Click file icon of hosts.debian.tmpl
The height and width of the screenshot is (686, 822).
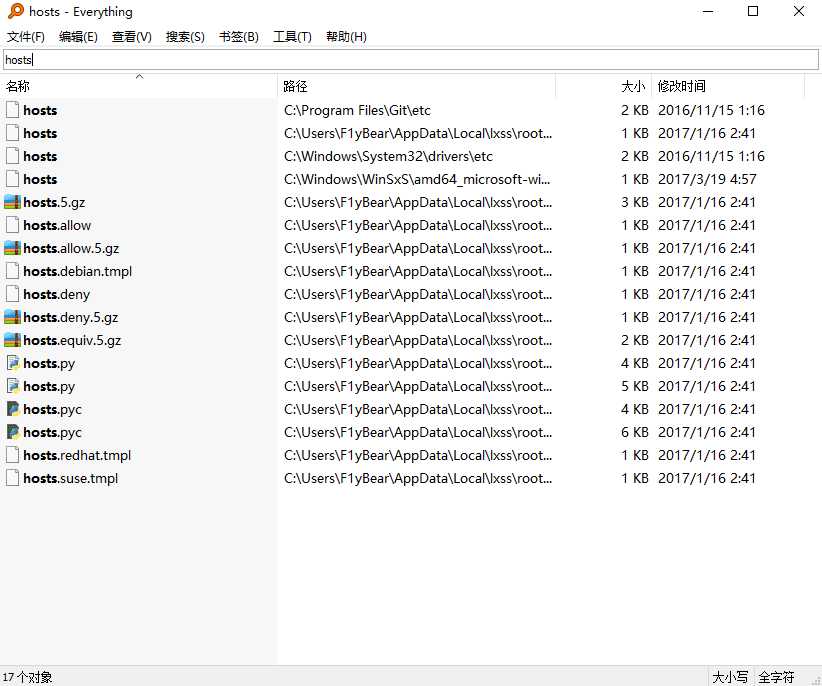click(13, 271)
